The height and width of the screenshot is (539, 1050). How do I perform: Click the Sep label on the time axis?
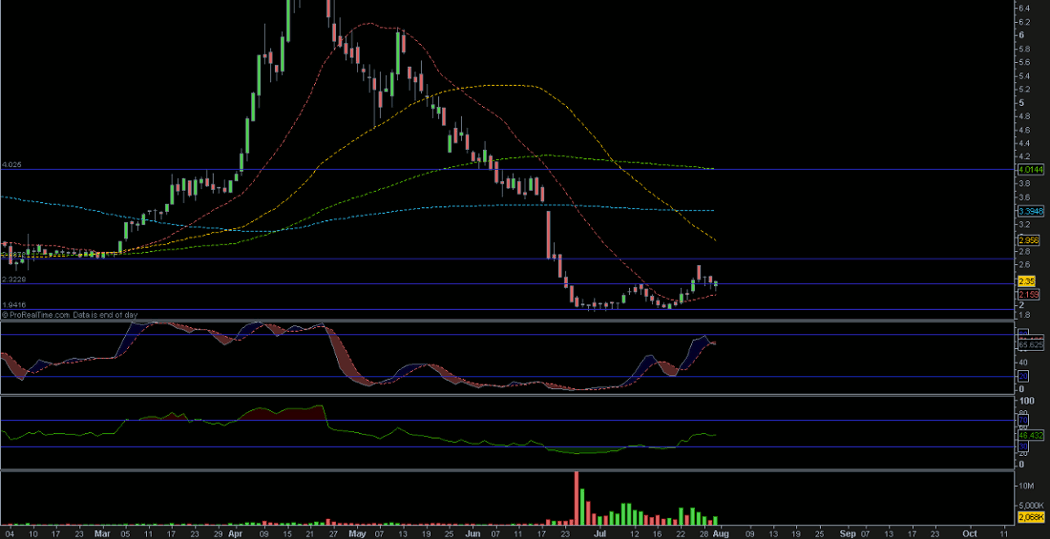tap(848, 534)
